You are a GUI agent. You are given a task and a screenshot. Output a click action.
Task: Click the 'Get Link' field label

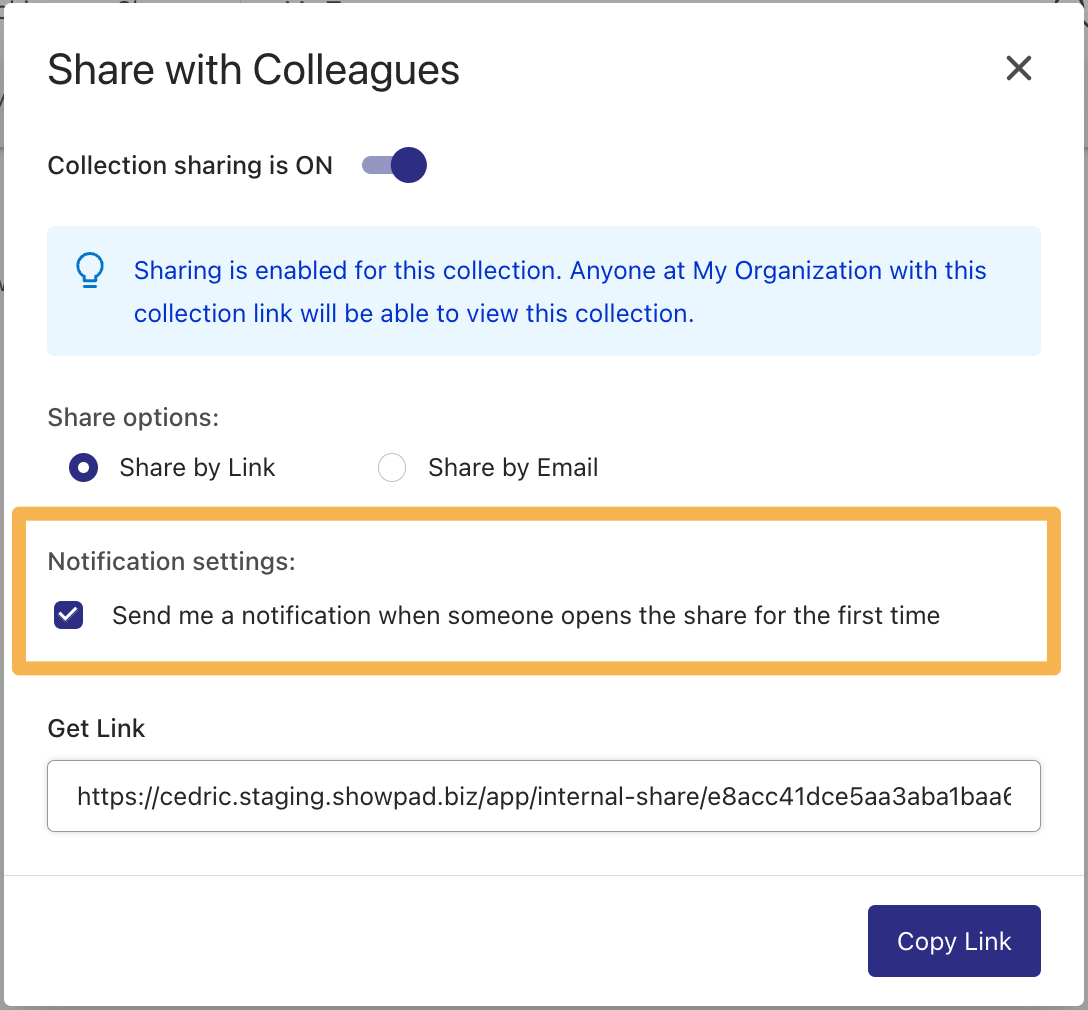pos(96,728)
